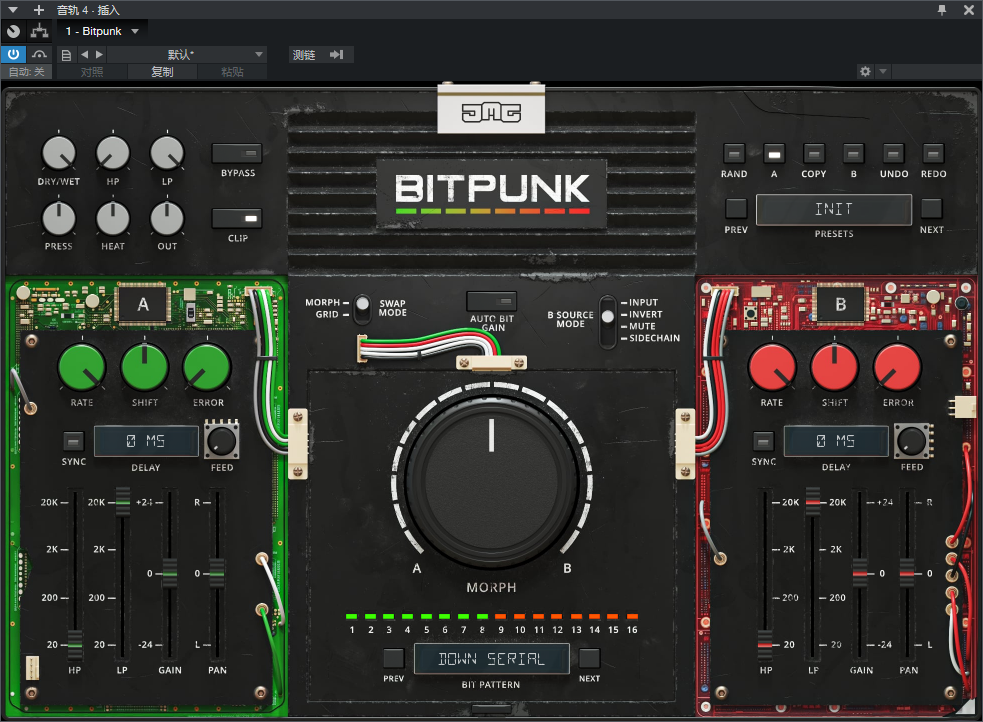Click PREV button beside the INIT presets display
The height and width of the screenshot is (722, 983).
(x=736, y=208)
